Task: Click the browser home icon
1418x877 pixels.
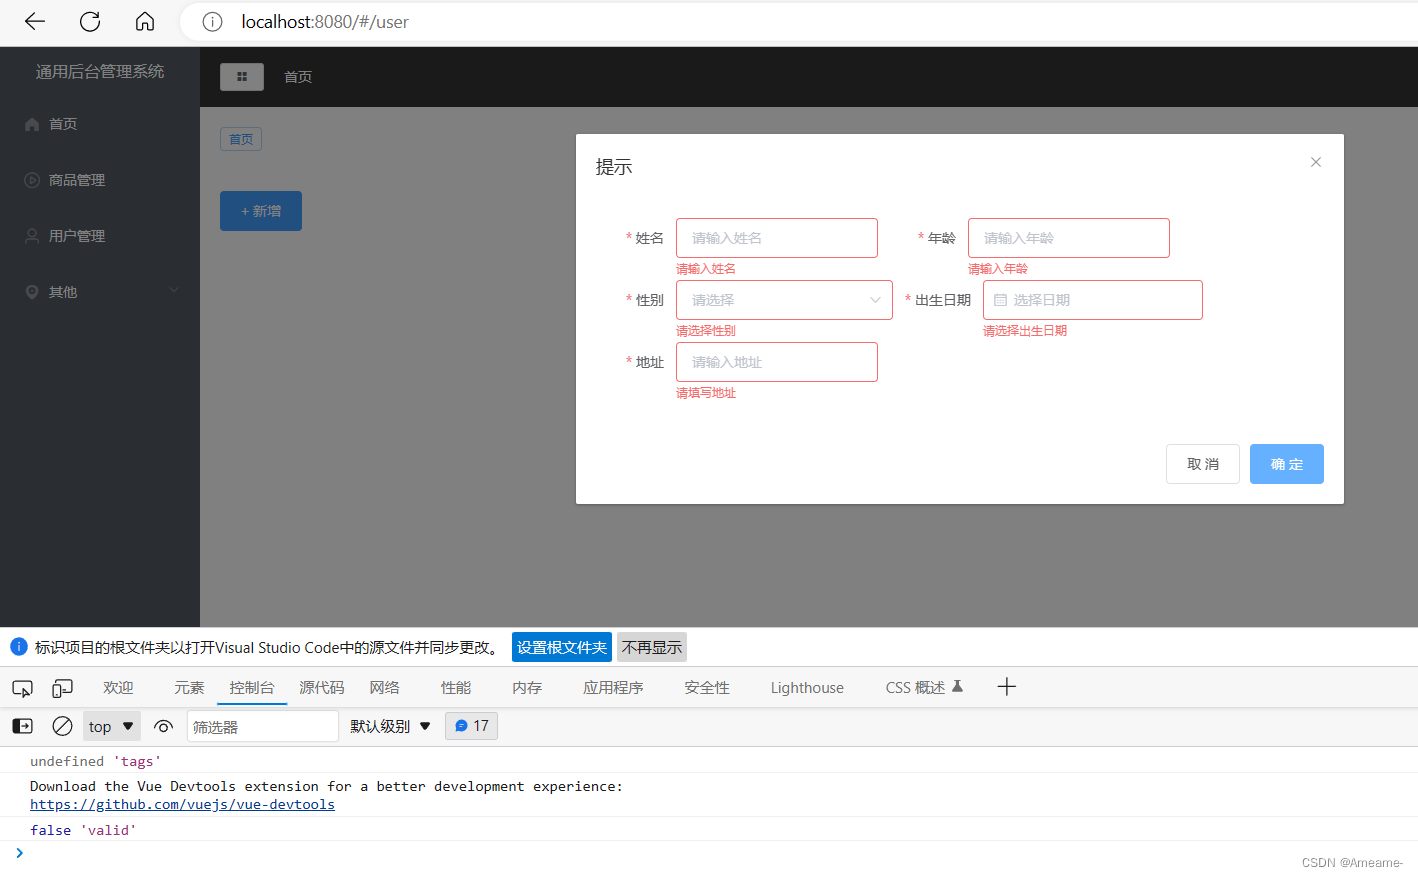Action: tap(144, 21)
